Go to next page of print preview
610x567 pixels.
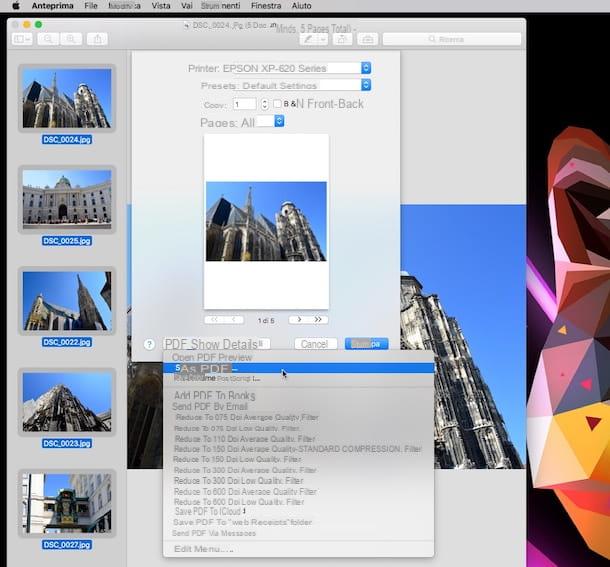tap(299, 319)
